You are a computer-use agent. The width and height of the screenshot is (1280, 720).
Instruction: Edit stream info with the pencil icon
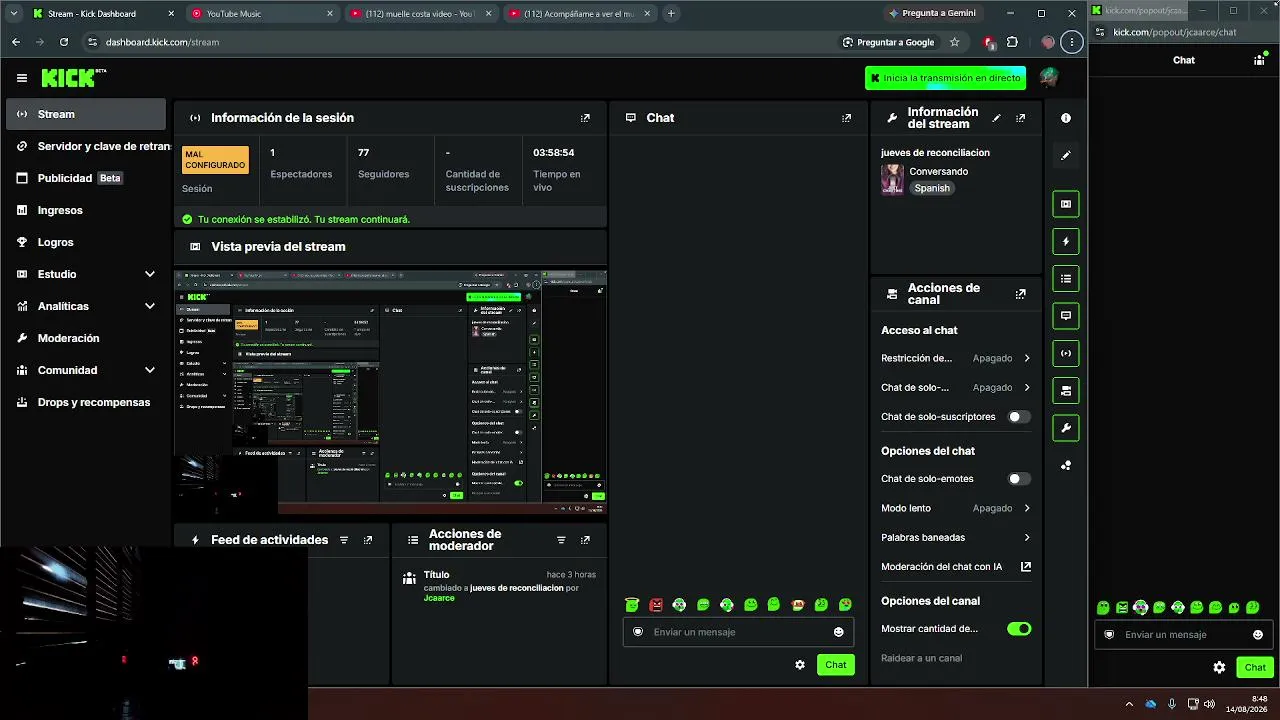coord(996,118)
